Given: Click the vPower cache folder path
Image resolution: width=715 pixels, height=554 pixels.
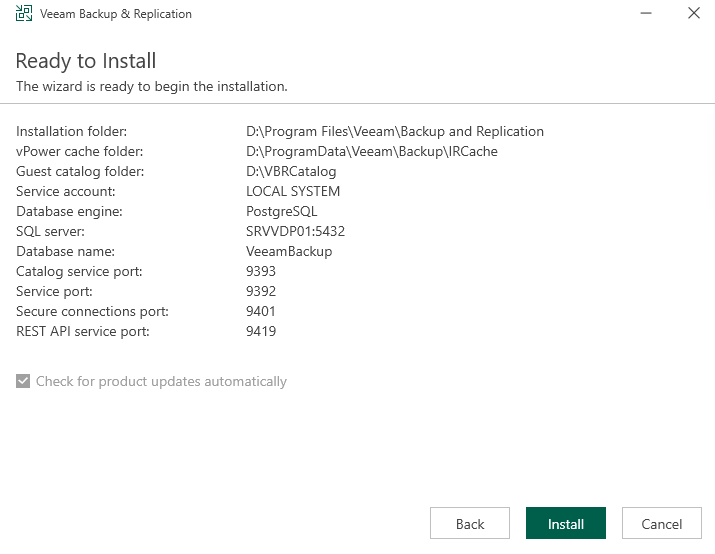Looking at the screenshot, I should pos(371,152).
